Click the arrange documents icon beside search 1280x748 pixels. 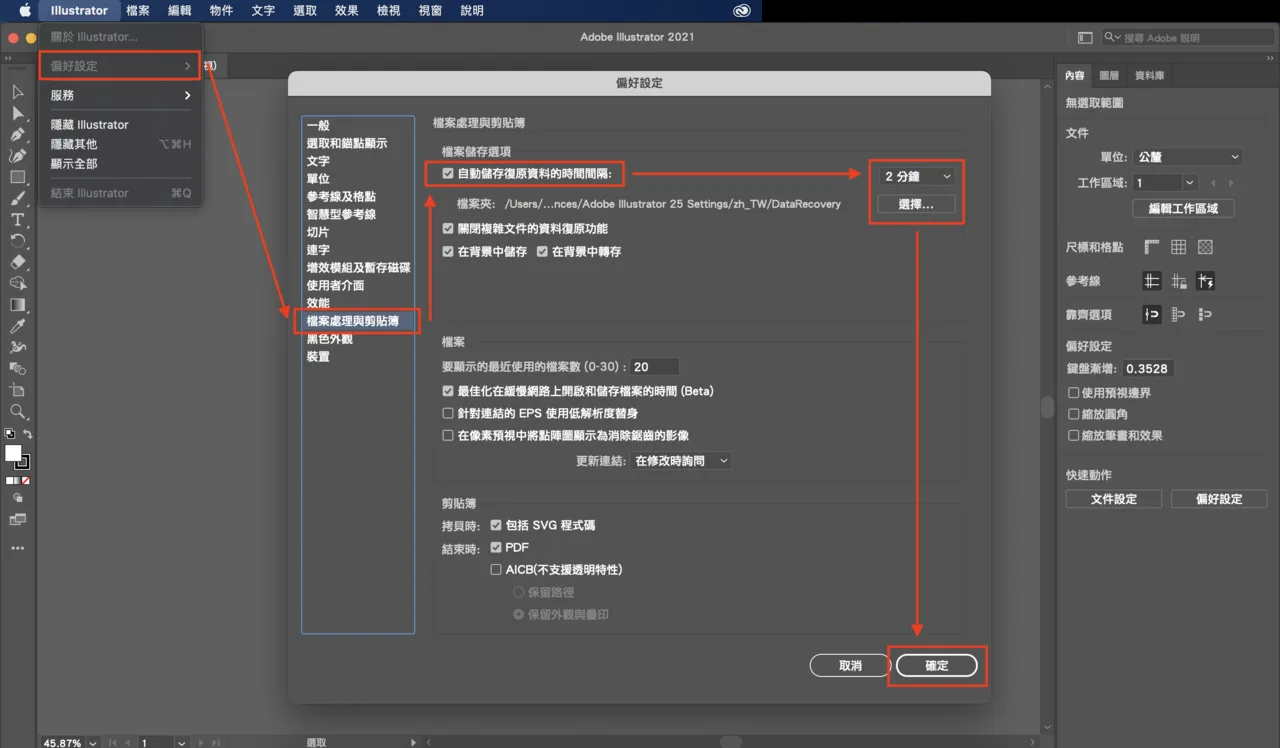coord(1085,38)
